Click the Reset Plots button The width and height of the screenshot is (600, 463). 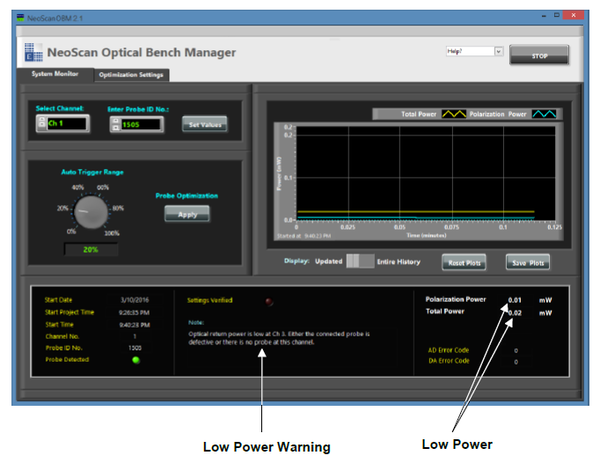click(x=463, y=262)
